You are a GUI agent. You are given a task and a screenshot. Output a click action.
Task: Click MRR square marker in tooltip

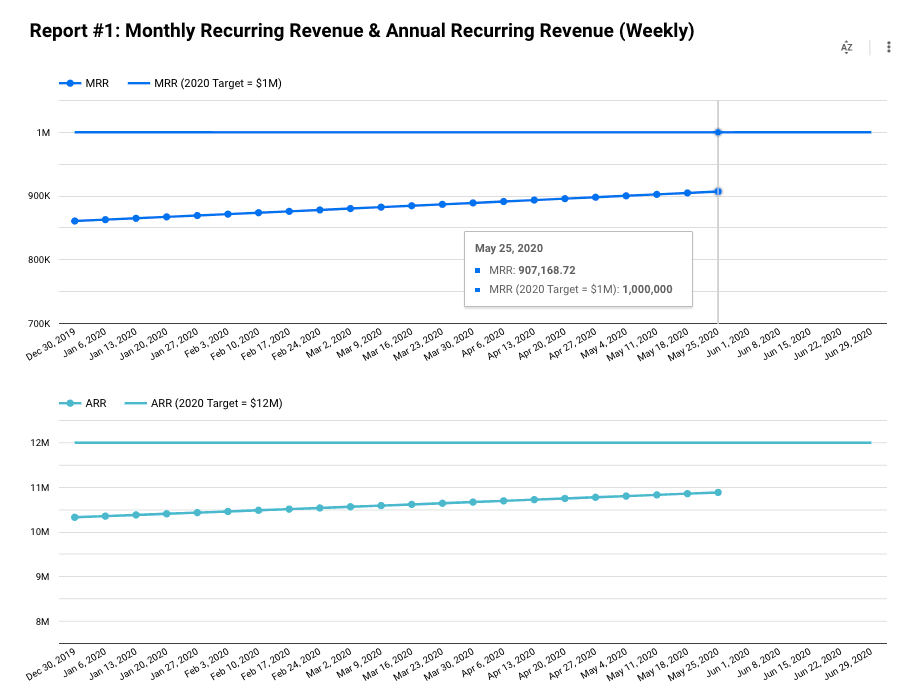coord(479,270)
